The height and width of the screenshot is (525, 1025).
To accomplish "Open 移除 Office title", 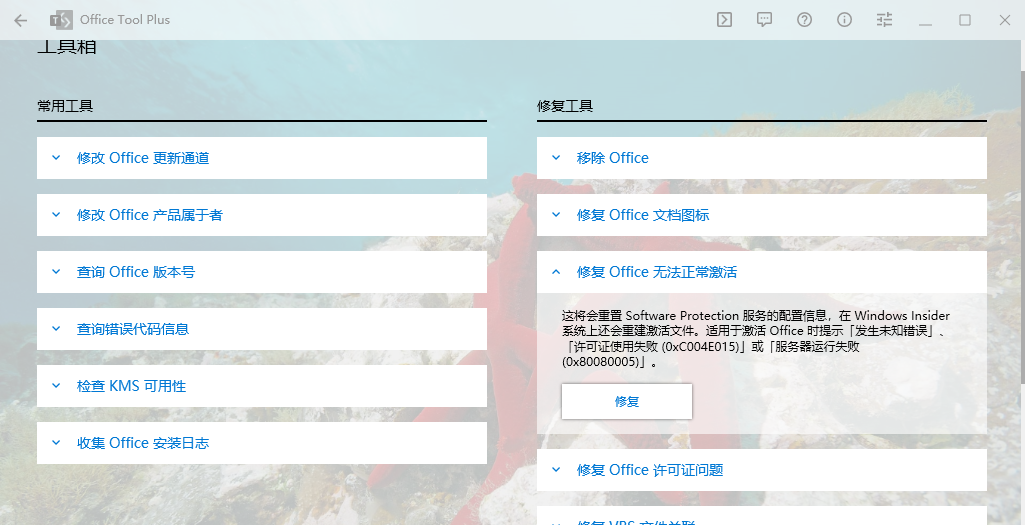I will tap(613, 158).
